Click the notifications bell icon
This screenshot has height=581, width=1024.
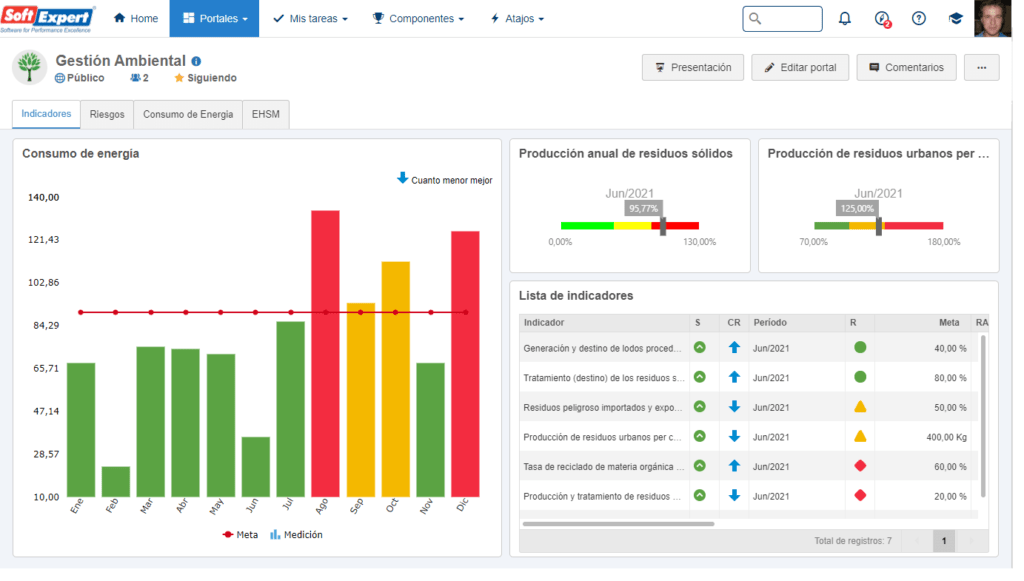click(845, 19)
